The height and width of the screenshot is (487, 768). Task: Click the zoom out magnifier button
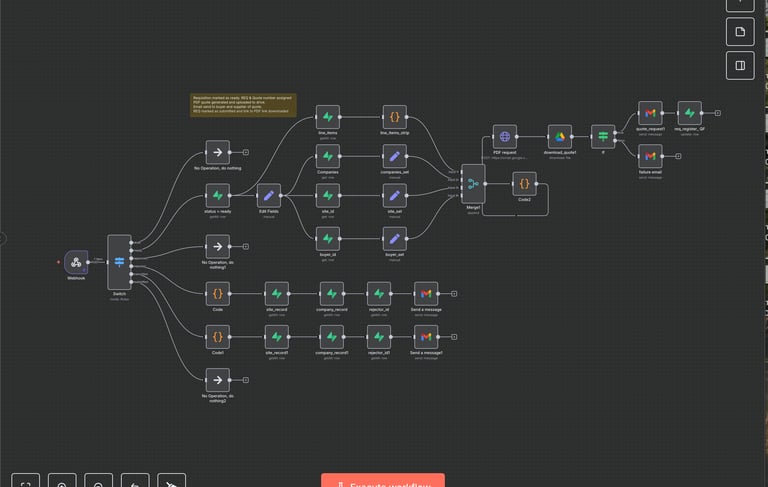[x=98, y=481]
